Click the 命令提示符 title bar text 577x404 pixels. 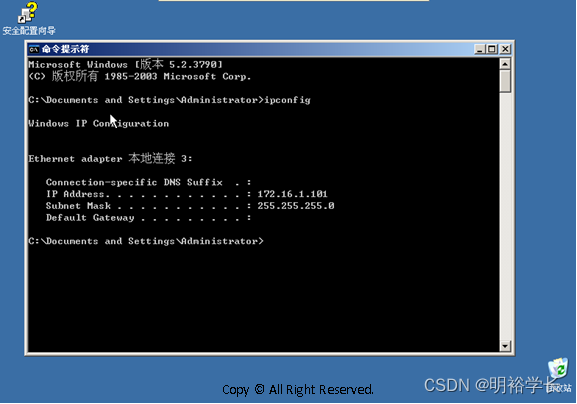pyautogui.click(x=66, y=49)
